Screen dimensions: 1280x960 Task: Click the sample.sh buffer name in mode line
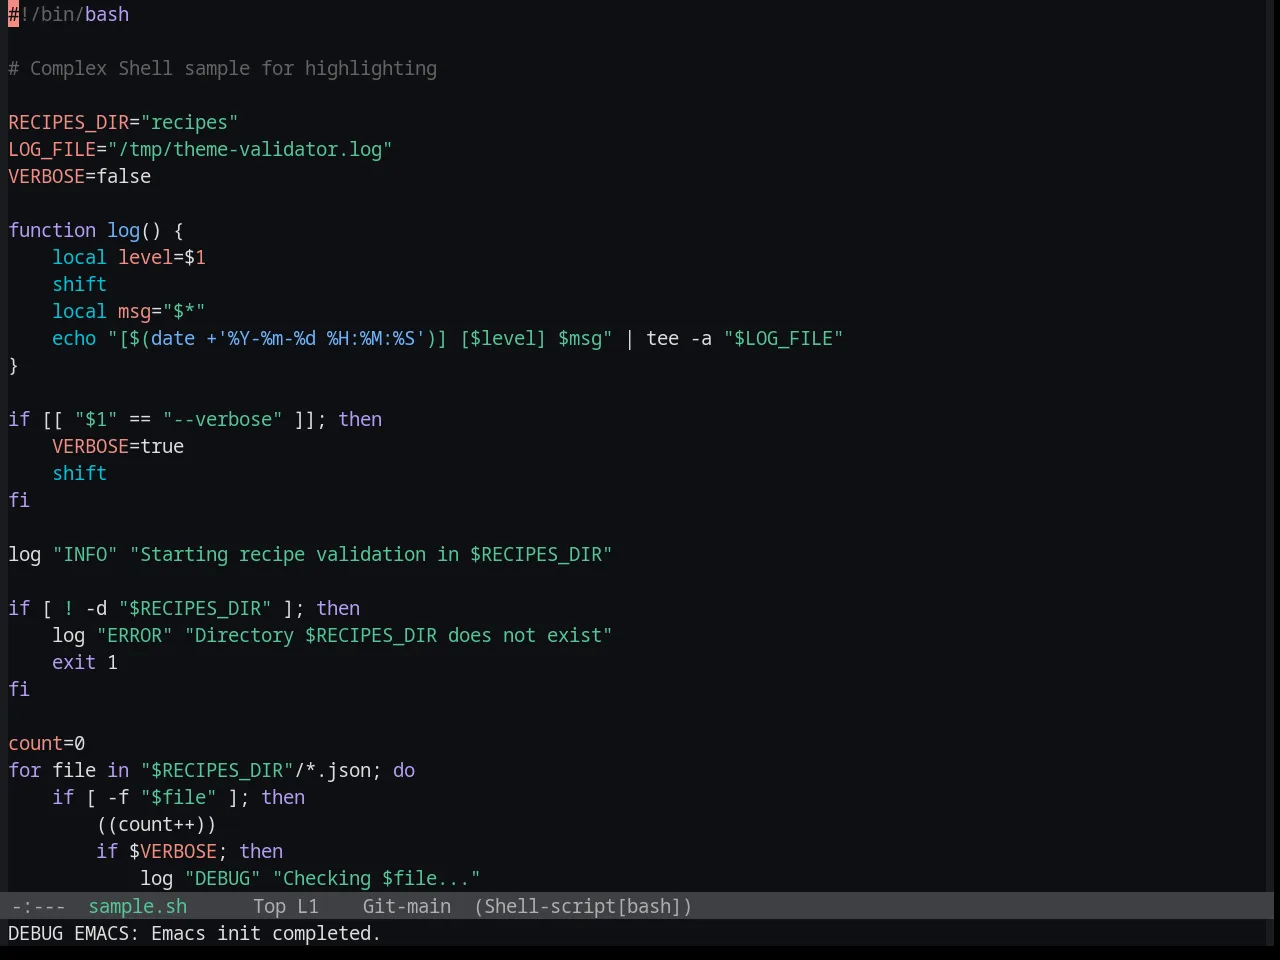[x=137, y=906]
